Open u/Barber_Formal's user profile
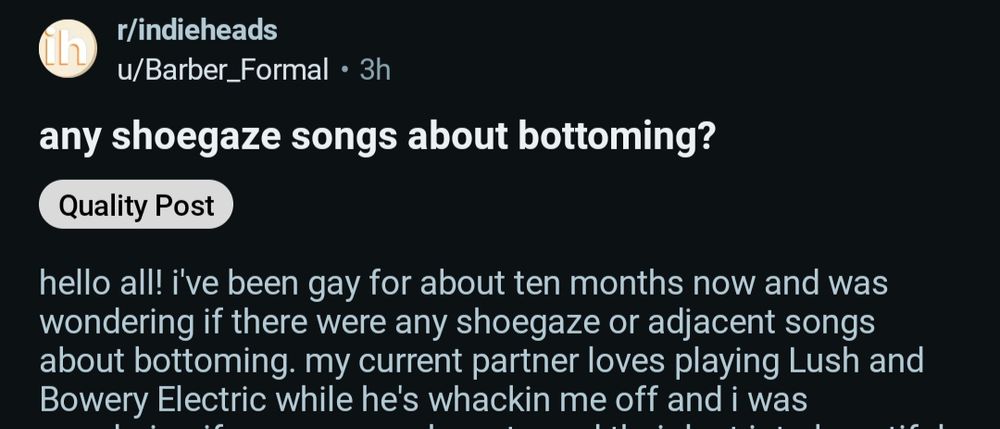This screenshot has width=1000, height=429. click(223, 70)
